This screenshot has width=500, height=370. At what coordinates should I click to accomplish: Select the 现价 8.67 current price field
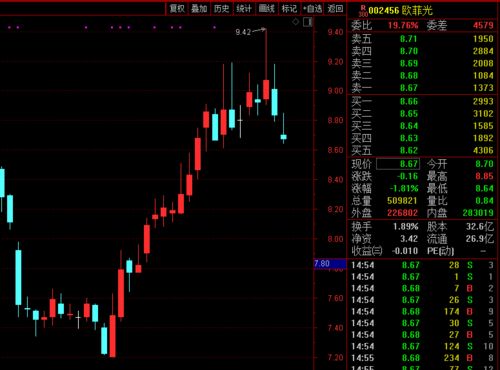(x=398, y=164)
